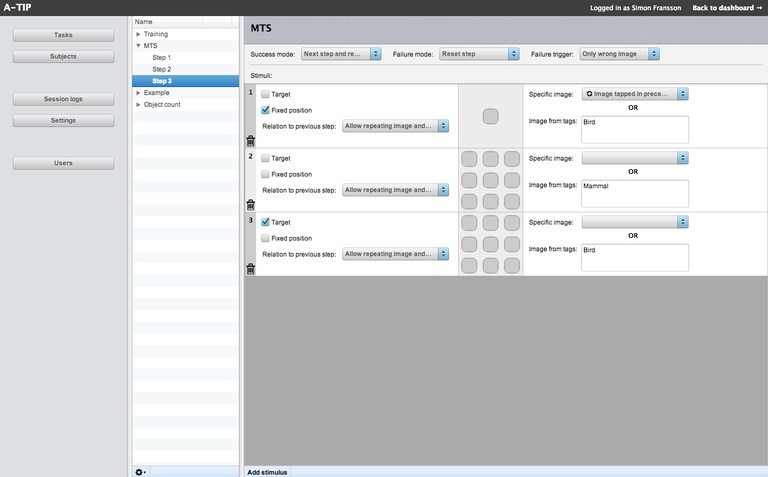Uncheck the Target checkbox in stimulus 3
Viewport: 768px width, 477px height.
click(x=265, y=222)
